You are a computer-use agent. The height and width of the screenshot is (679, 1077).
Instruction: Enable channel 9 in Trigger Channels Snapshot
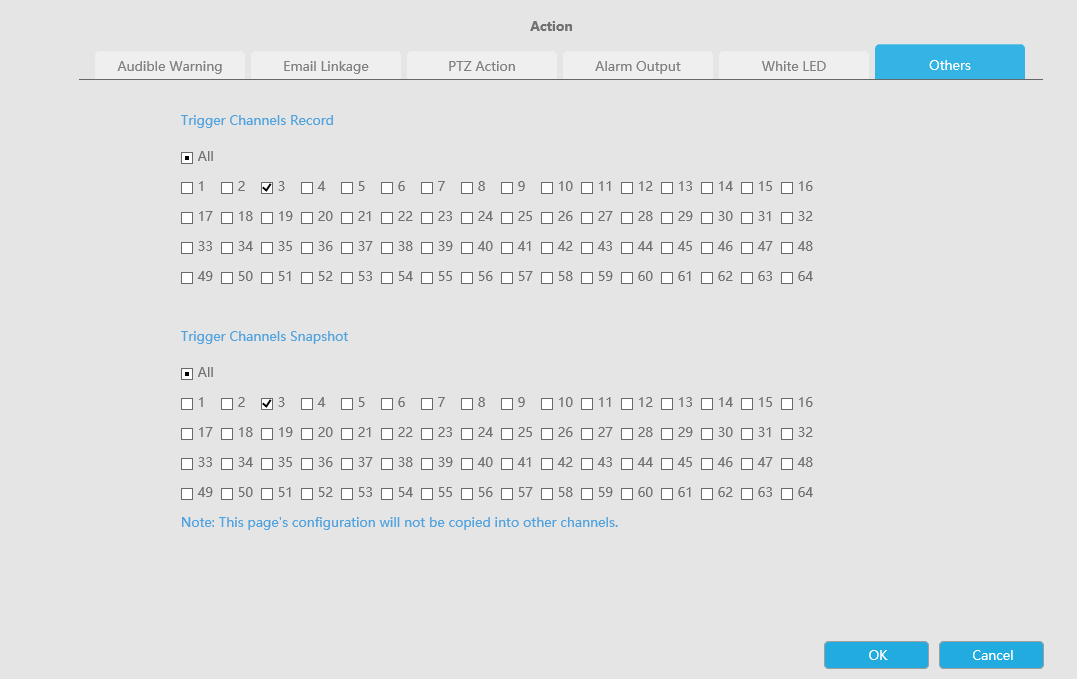coord(507,404)
